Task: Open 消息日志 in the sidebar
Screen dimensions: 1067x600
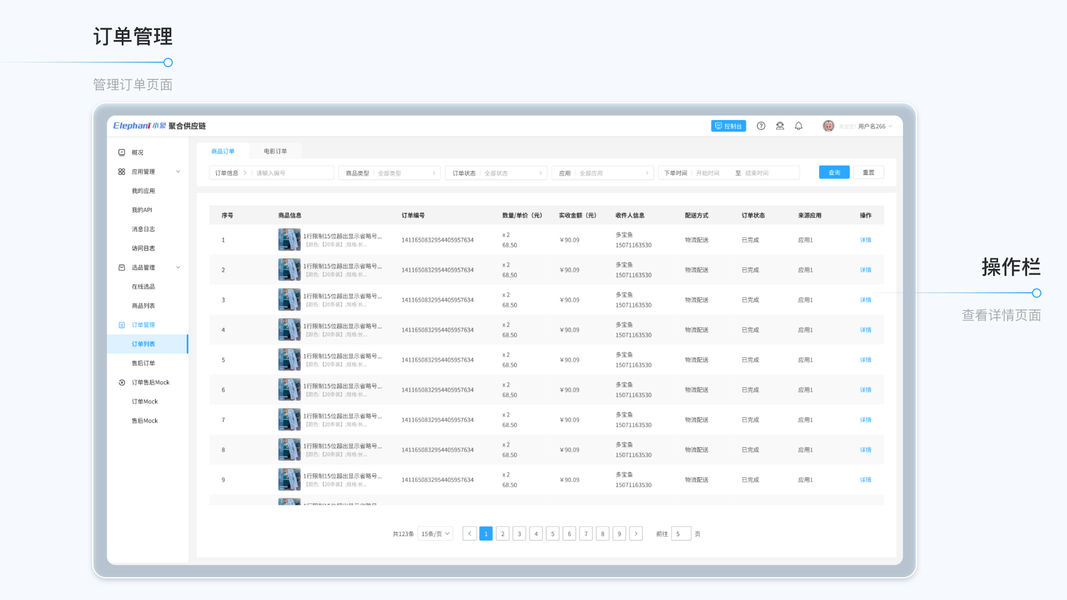Action: click(x=143, y=229)
